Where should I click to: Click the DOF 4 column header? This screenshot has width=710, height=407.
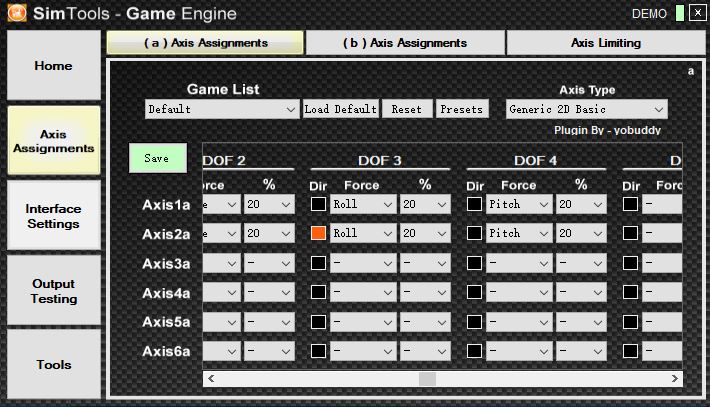coord(535,161)
